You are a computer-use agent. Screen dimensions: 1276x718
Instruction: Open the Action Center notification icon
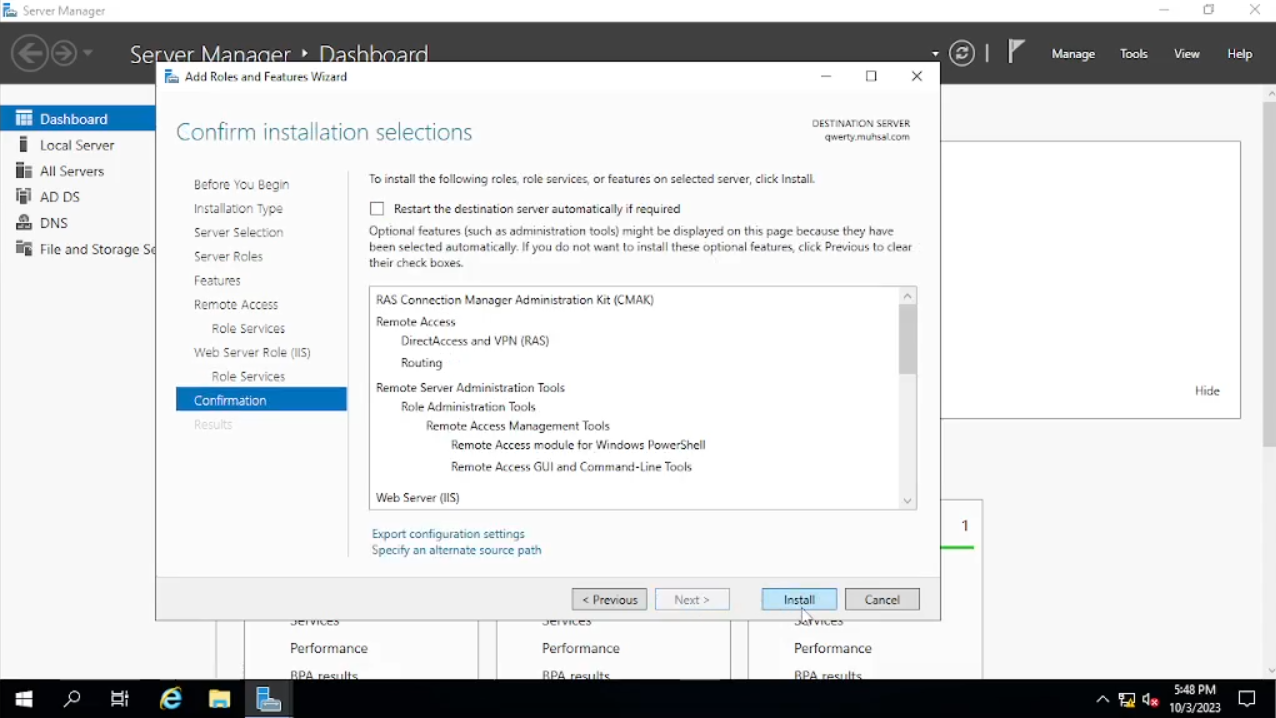1247,699
